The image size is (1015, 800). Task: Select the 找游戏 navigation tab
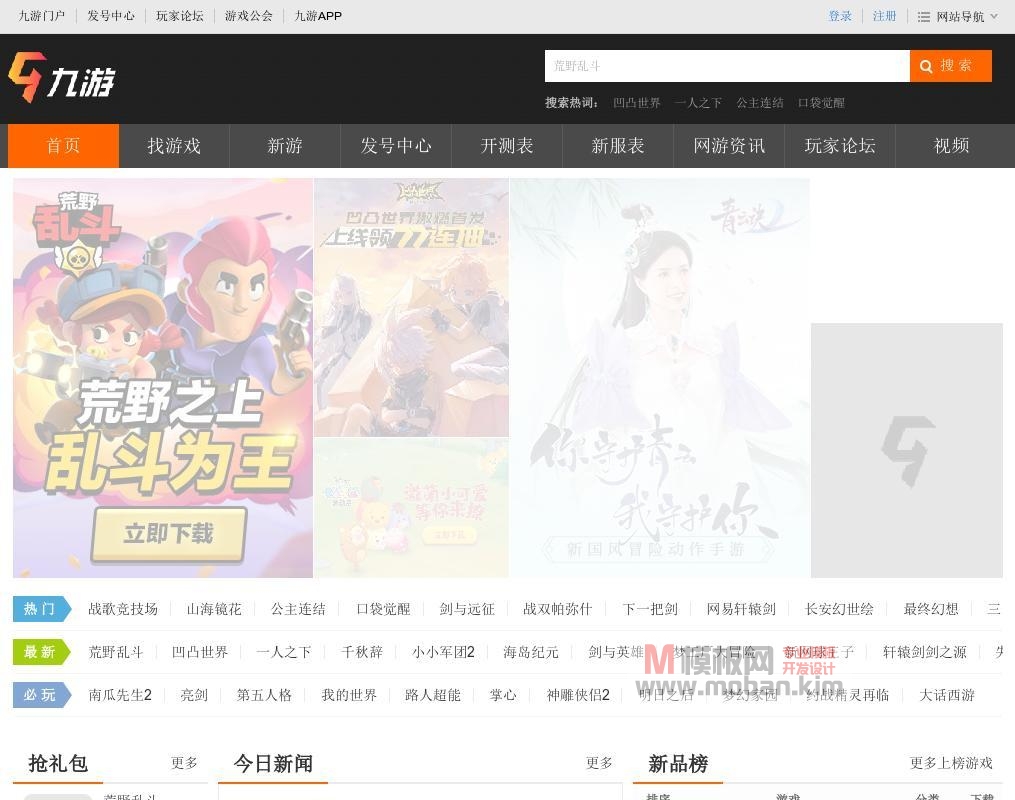174,146
